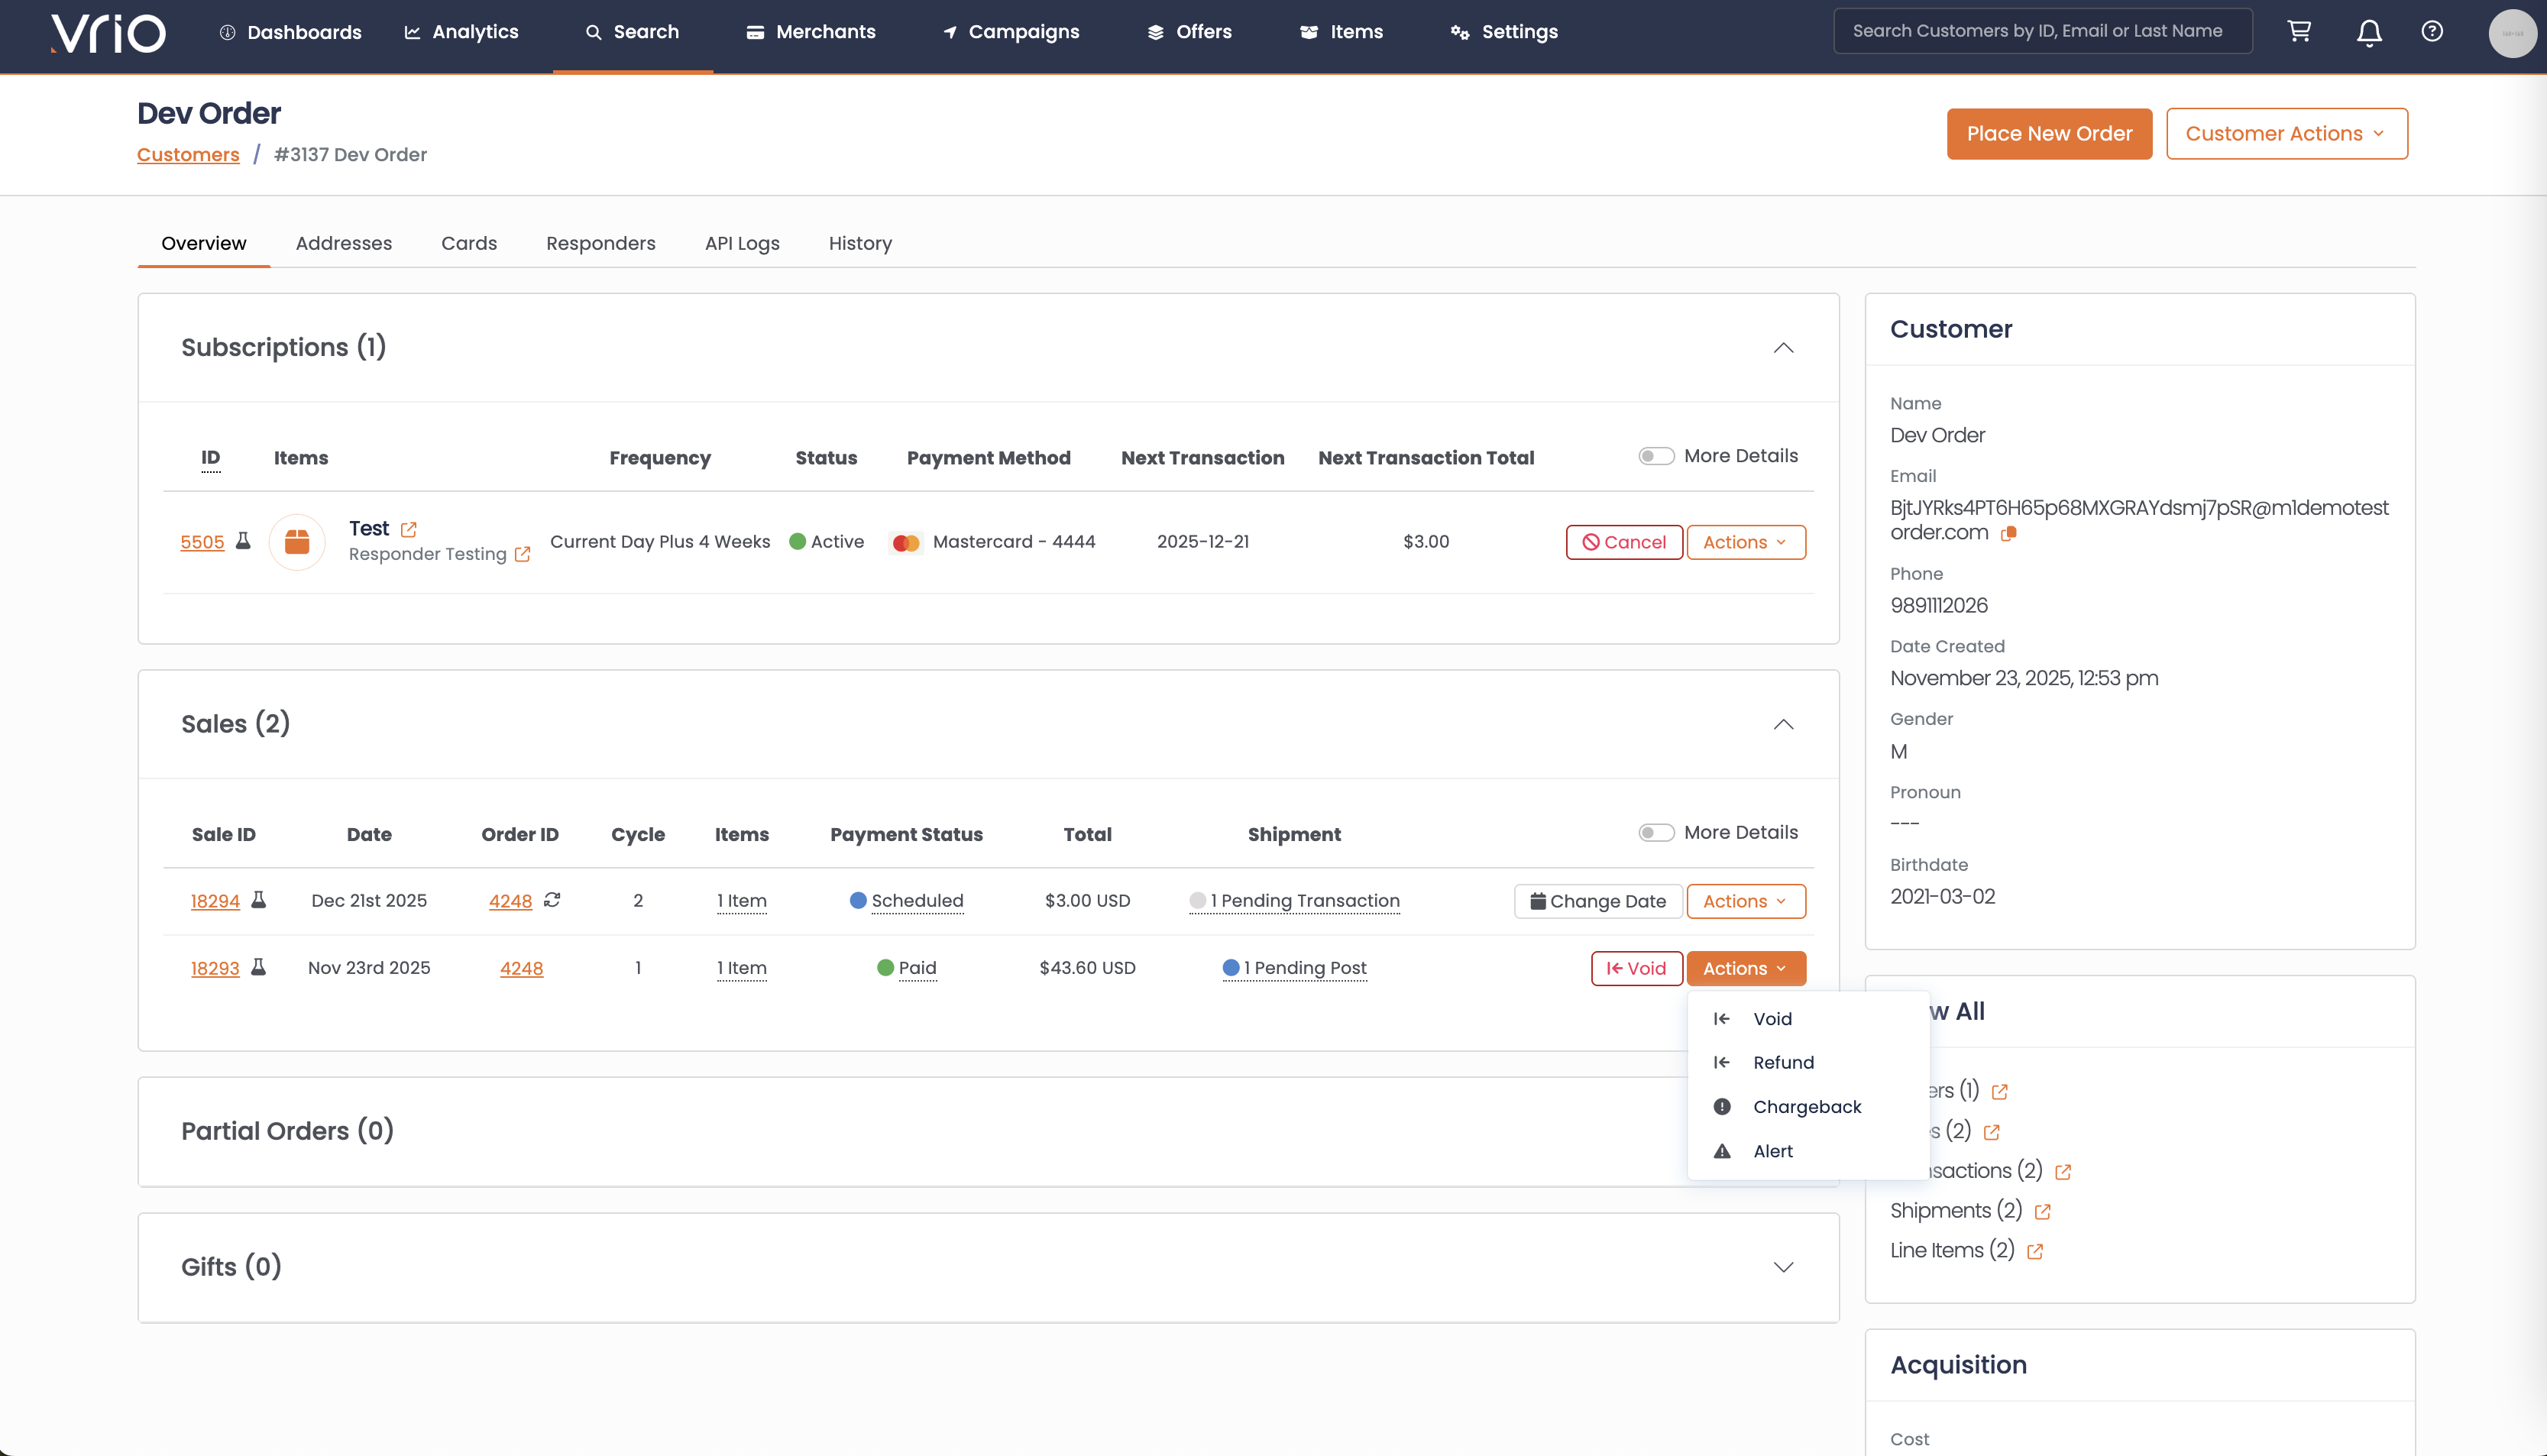Click the recurring icon next to order 4248
The height and width of the screenshot is (1456, 2547).
click(x=552, y=900)
